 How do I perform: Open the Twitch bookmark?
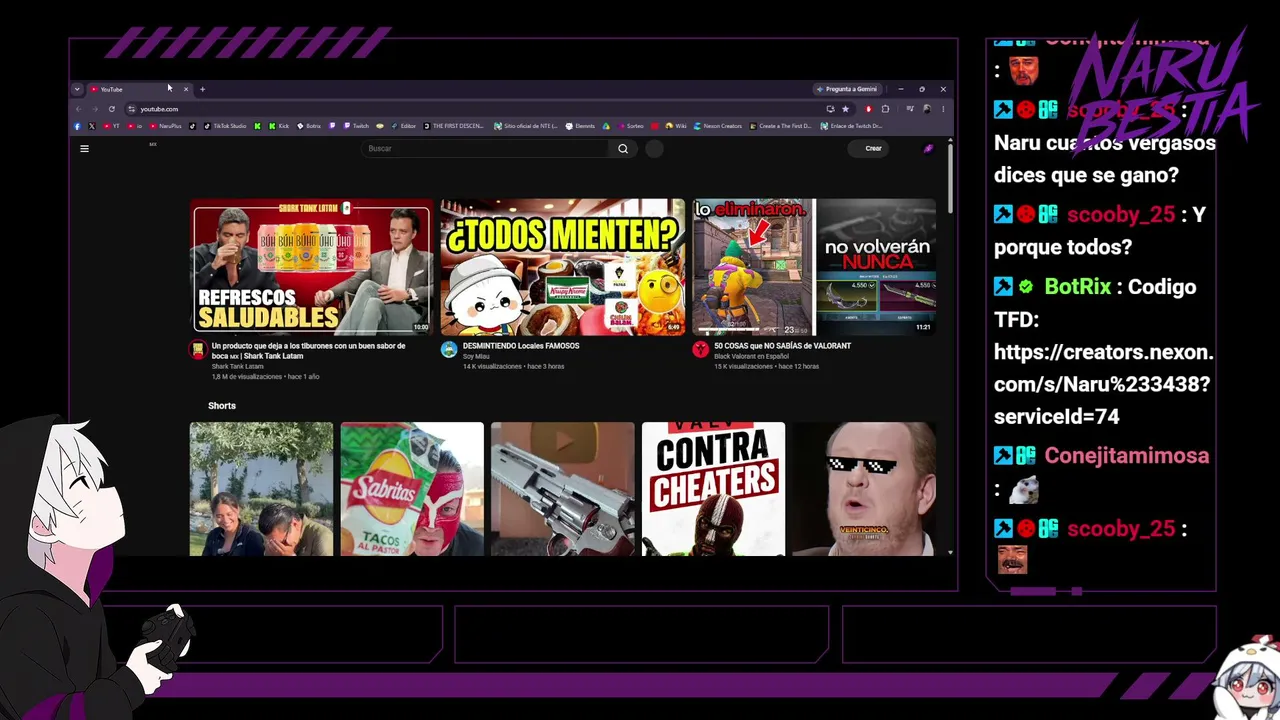tap(356, 126)
